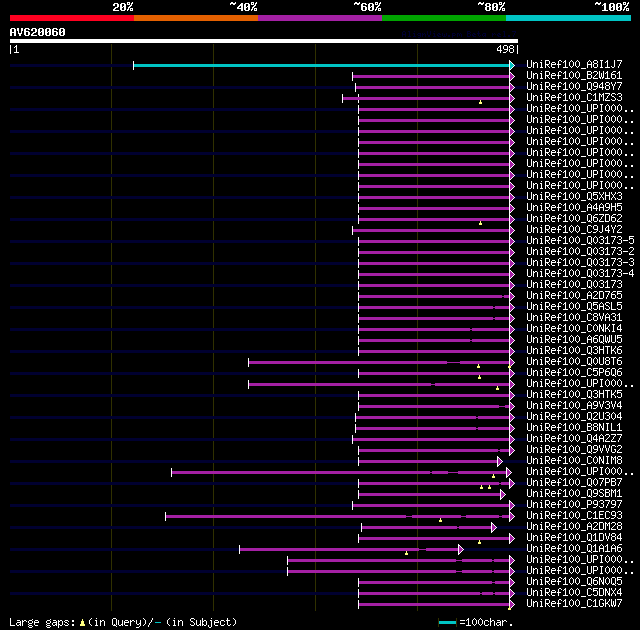This screenshot has width=640, height=630.
Task: Open hit UniRef100_A8I1J7
Action: point(574,64)
